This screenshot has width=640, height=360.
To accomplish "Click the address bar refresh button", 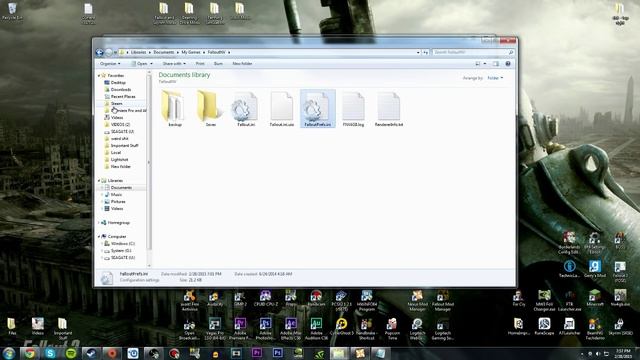I will pos(425,52).
